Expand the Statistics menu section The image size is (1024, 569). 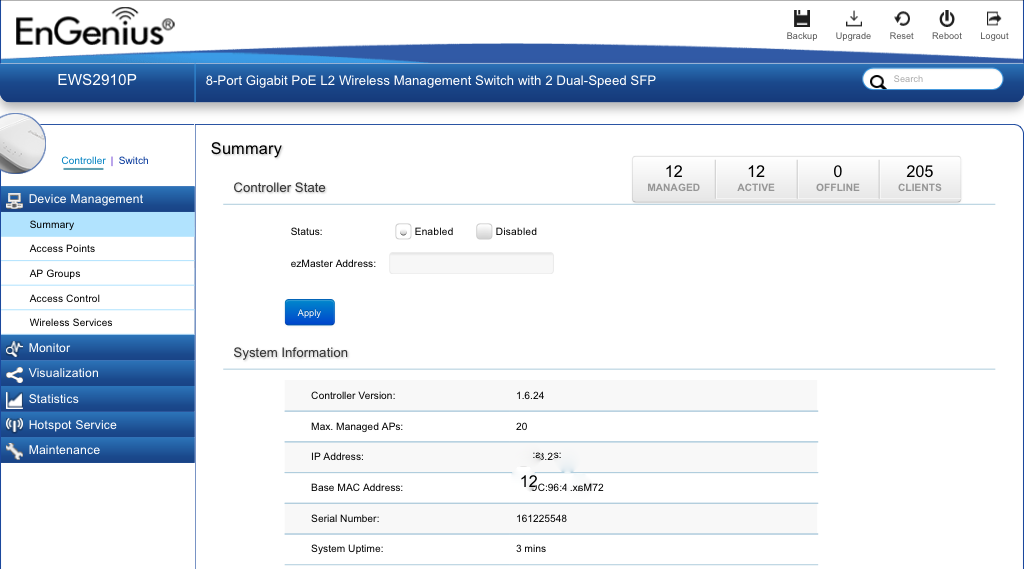[x=98, y=399]
